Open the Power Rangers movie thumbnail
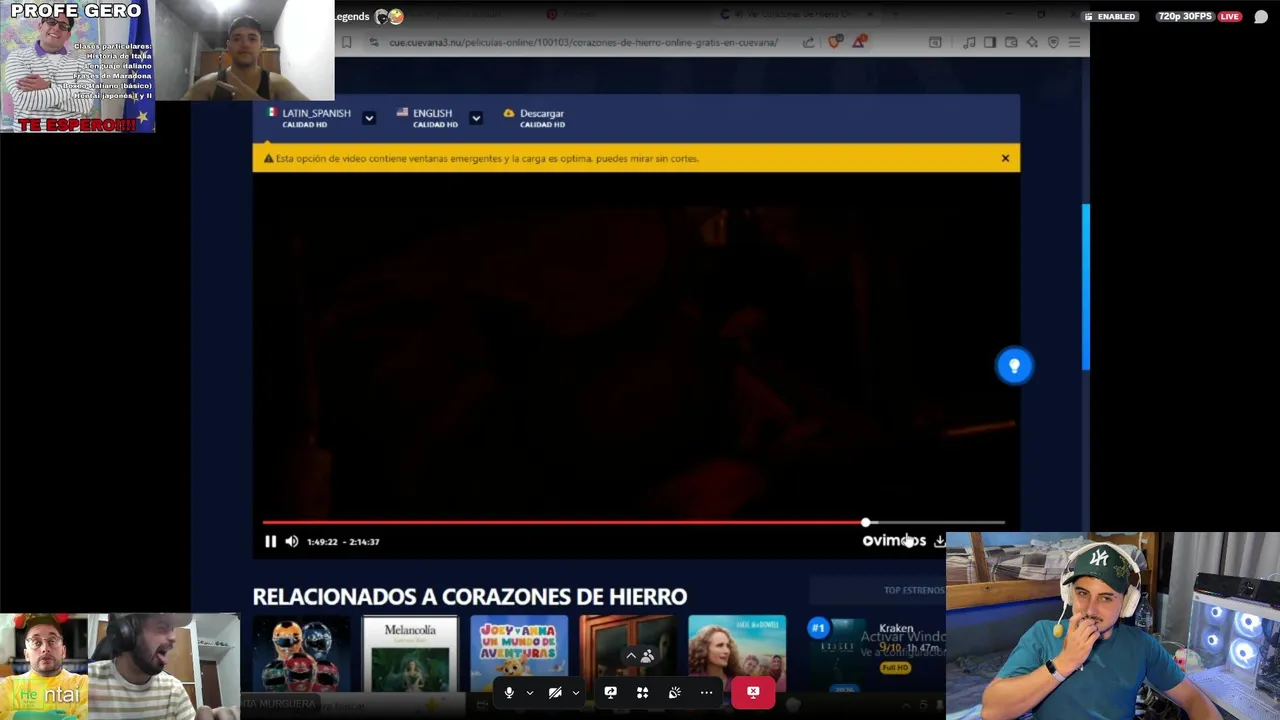Image resolution: width=1280 pixels, height=720 pixels. 301,654
